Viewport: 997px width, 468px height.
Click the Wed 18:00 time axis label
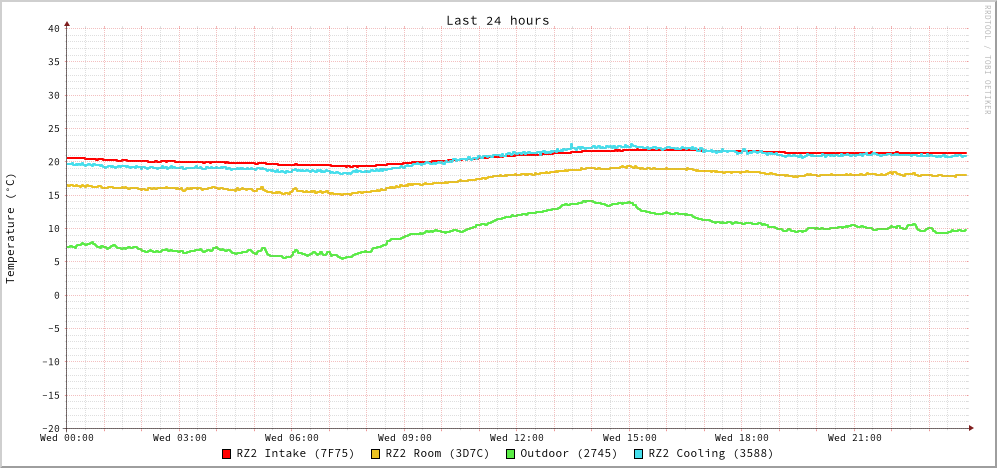pyautogui.click(x=742, y=438)
